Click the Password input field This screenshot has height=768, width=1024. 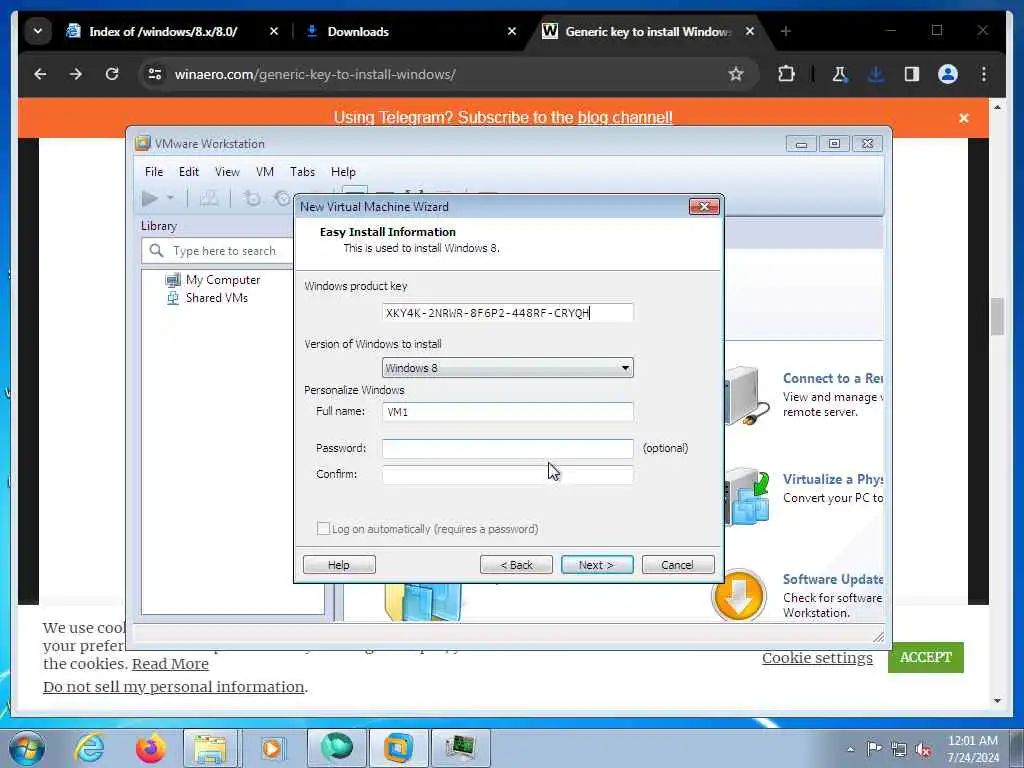507,449
